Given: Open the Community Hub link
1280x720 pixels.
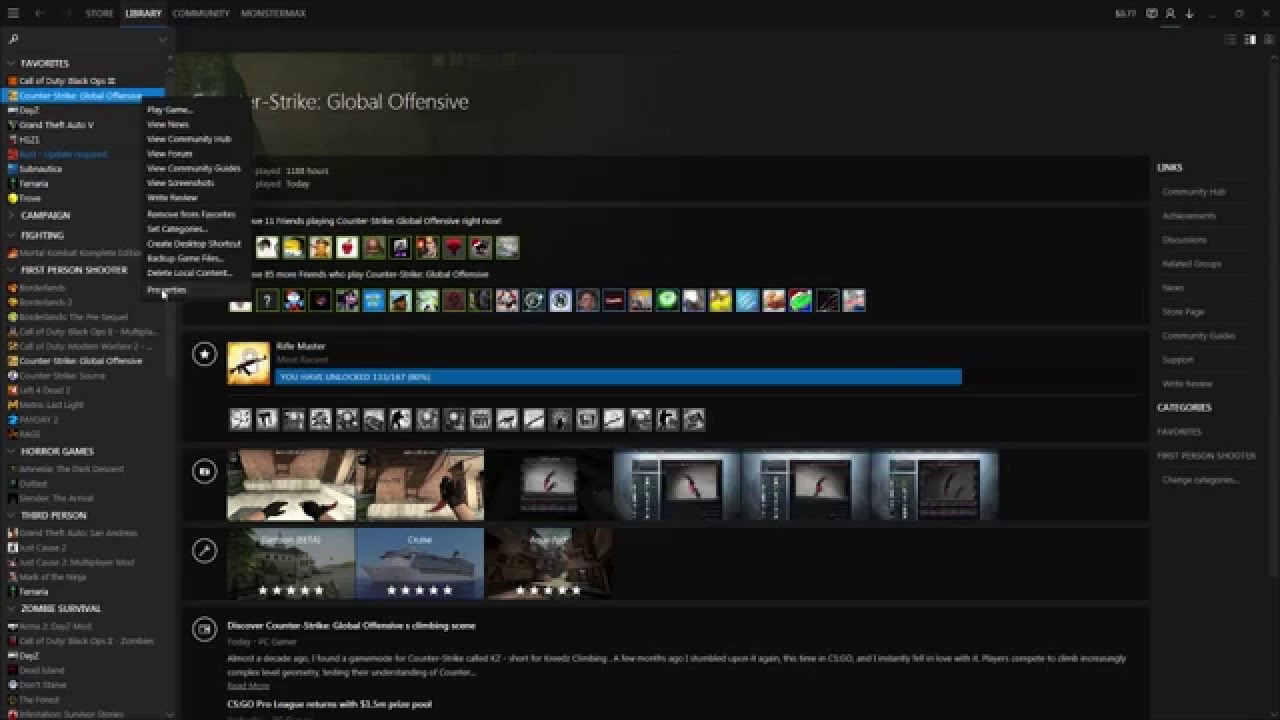Looking at the screenshot, I should click(x=1193, y=192).
